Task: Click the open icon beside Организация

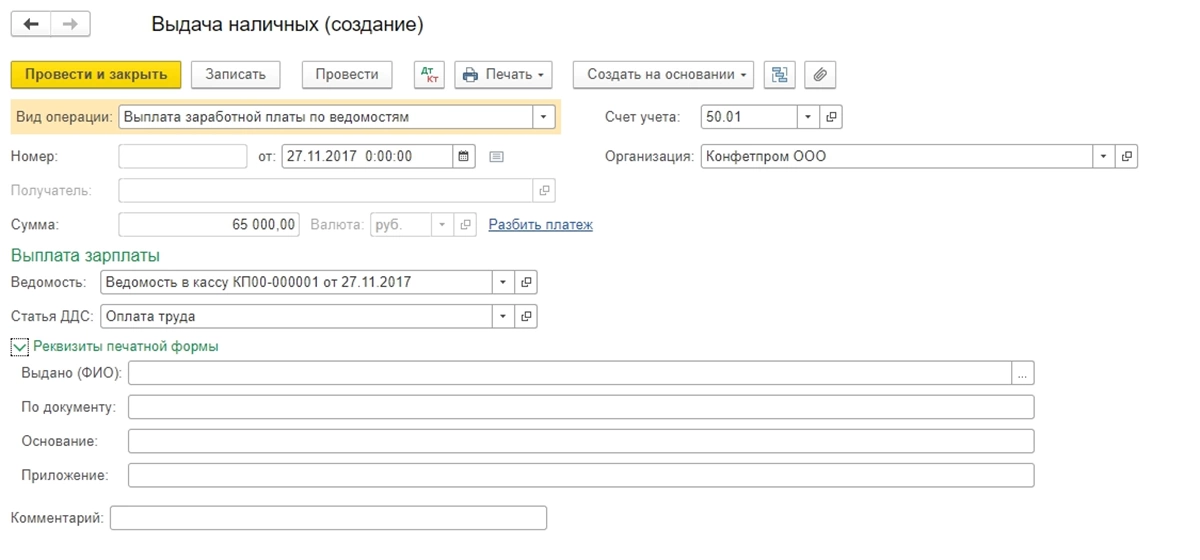Action: [1127, 156]
